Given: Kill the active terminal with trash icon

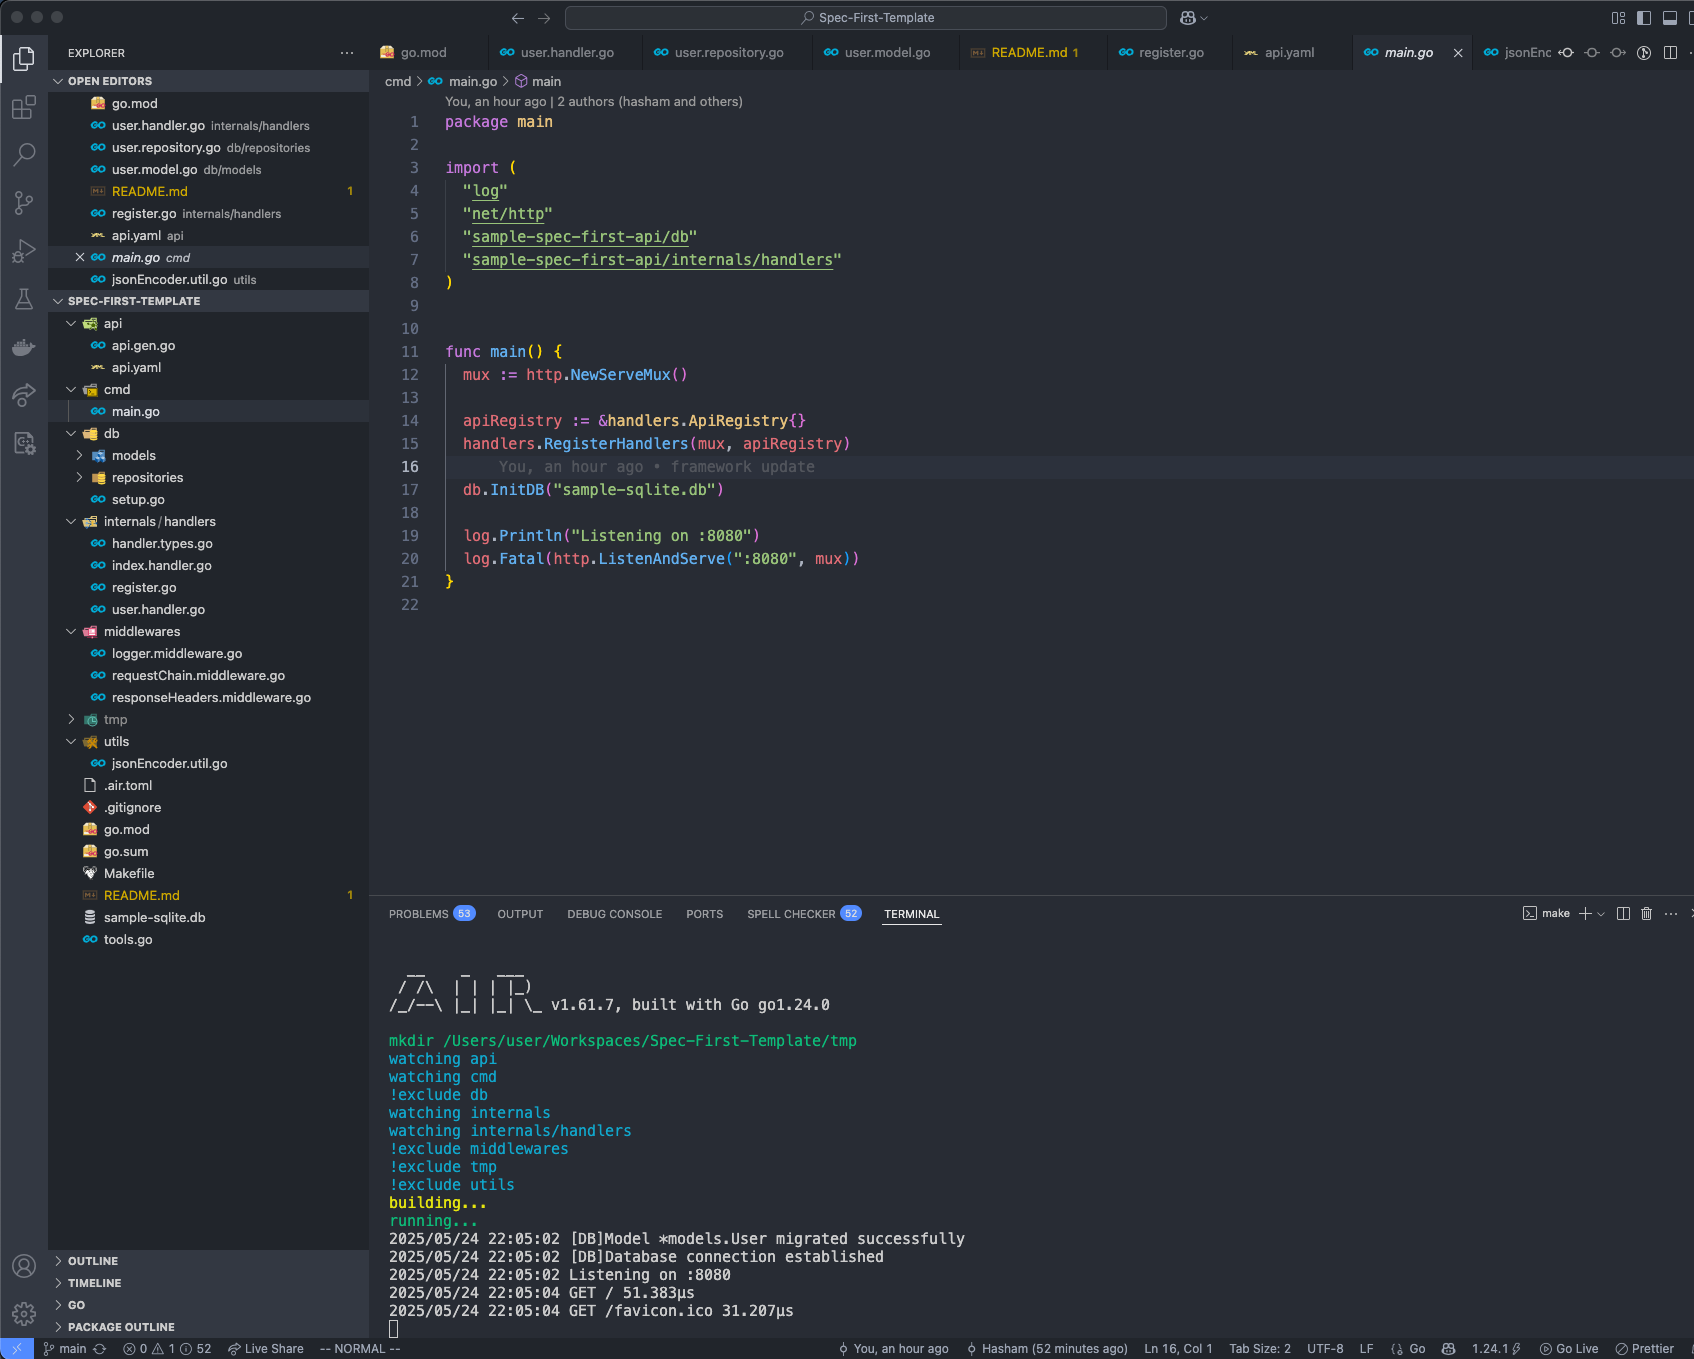Looking at the screenshot, I should [1646, 913].
